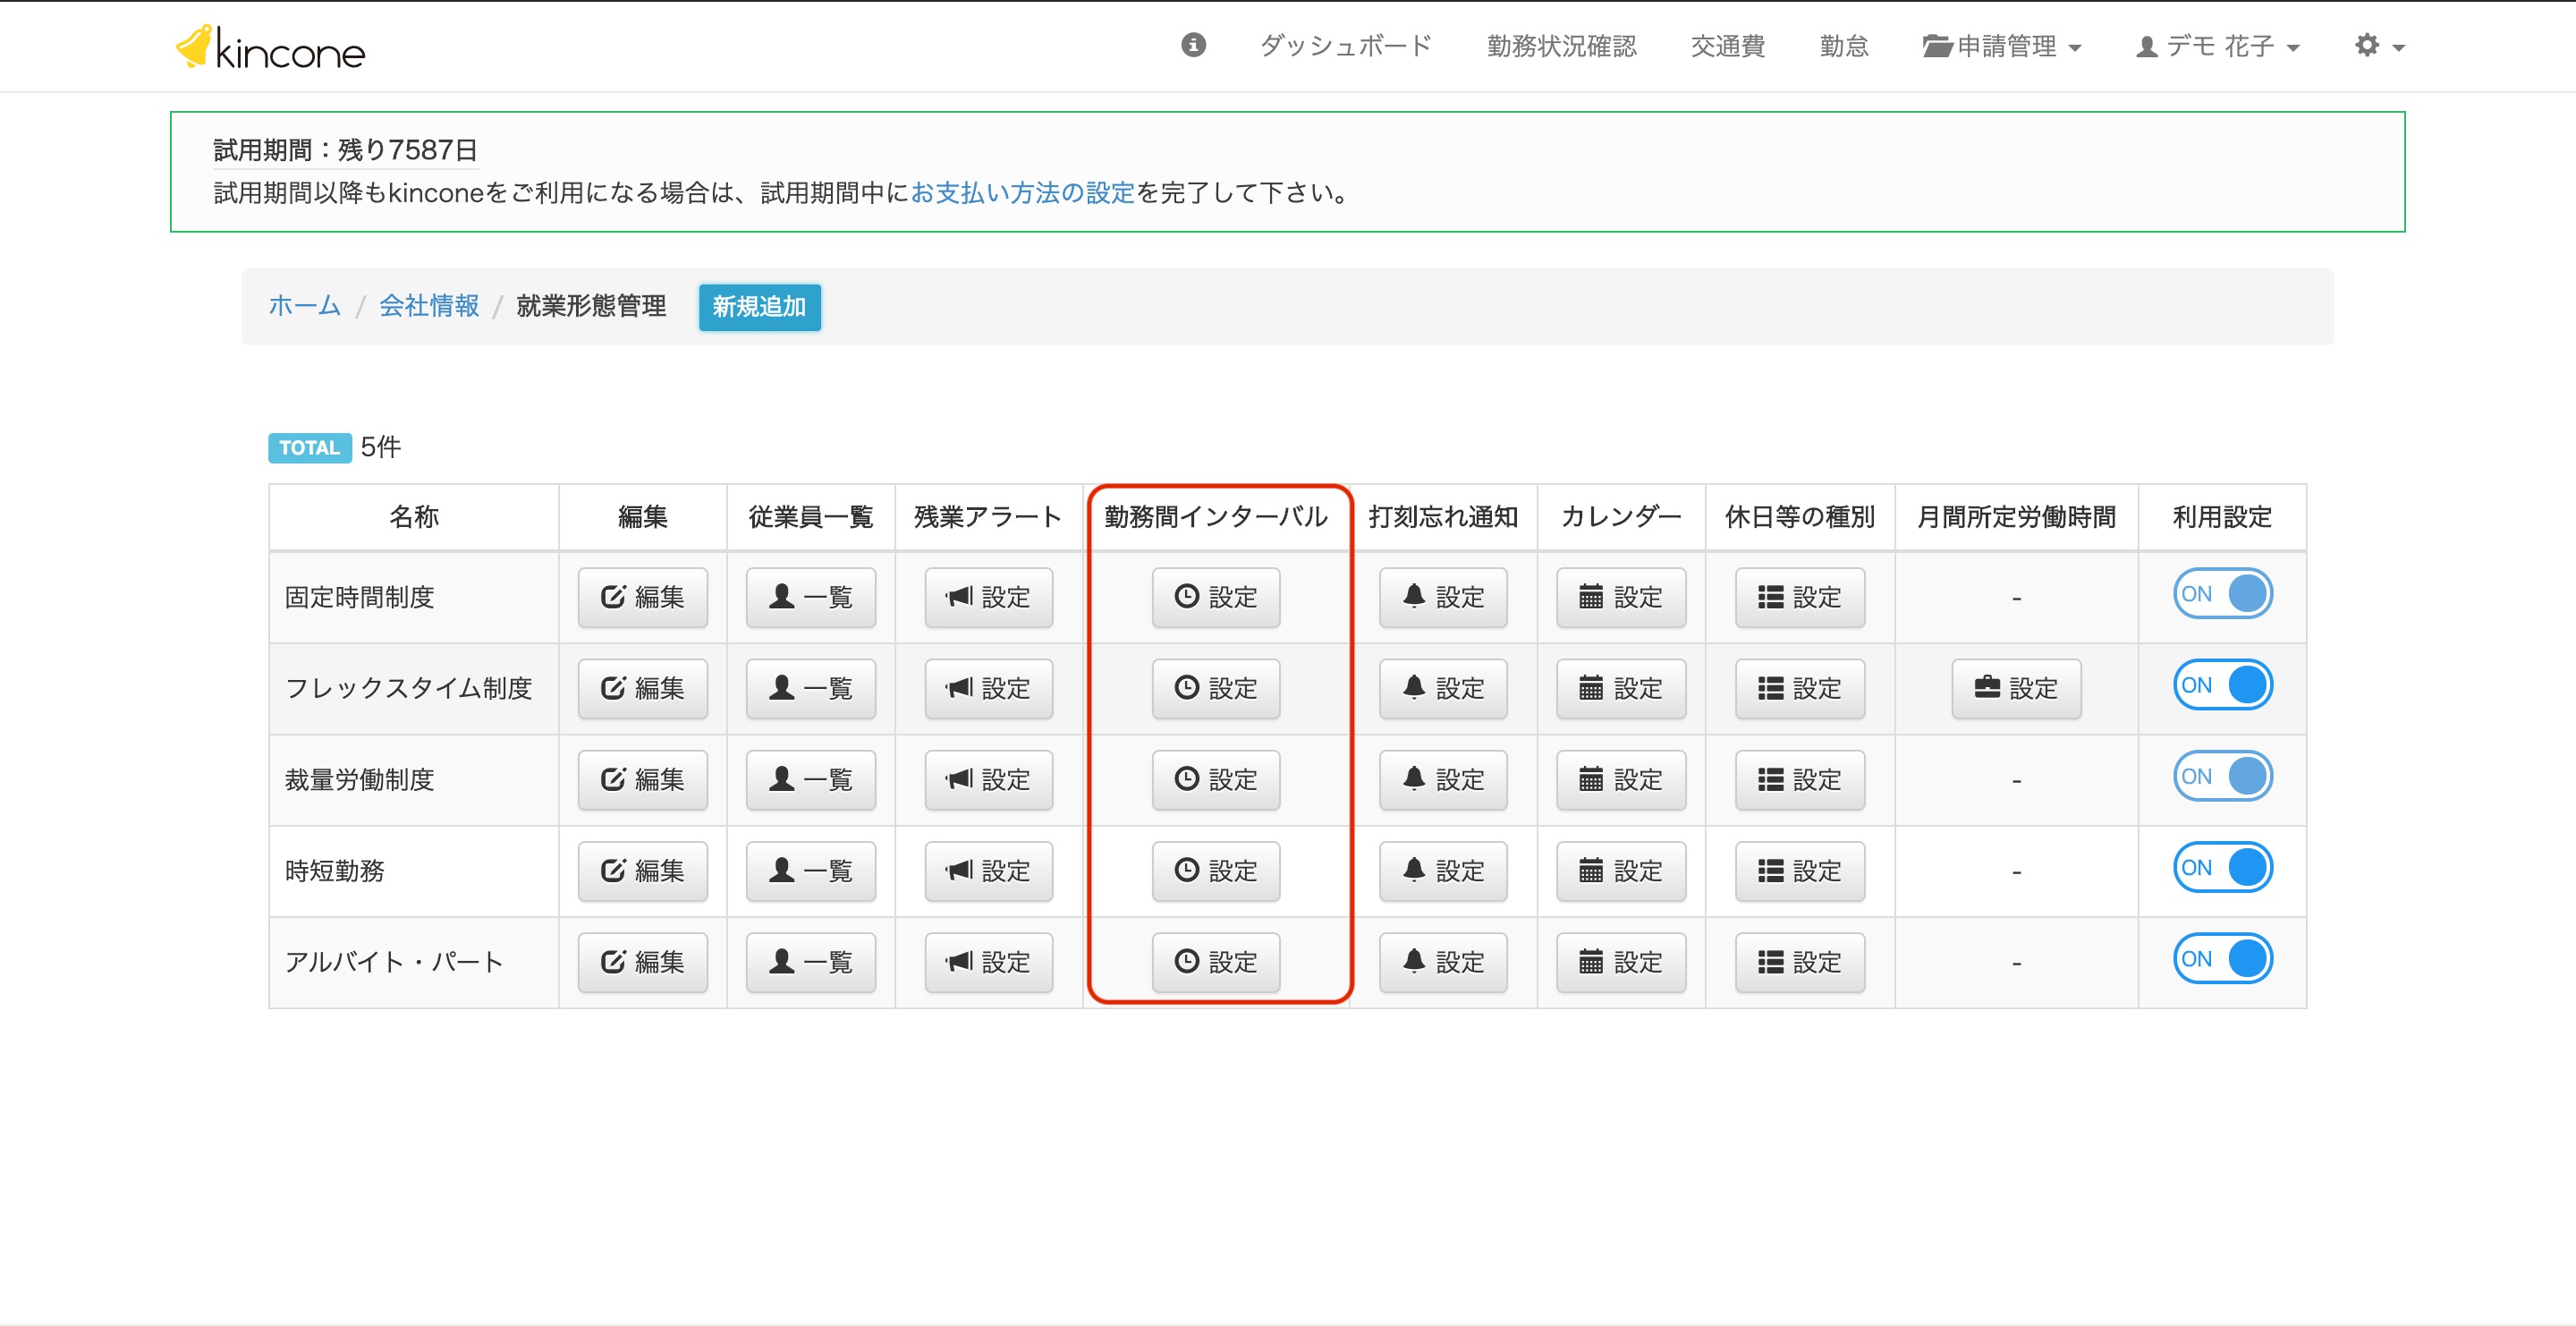Open work interval settings for アルバイト・パート

pos(1216,962)
